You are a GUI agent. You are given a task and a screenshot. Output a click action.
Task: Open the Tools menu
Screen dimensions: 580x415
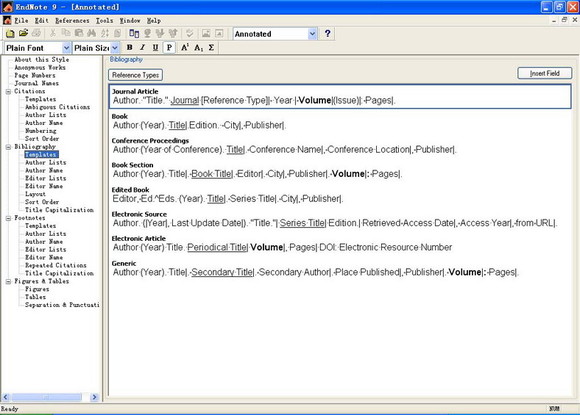point(104,20)
